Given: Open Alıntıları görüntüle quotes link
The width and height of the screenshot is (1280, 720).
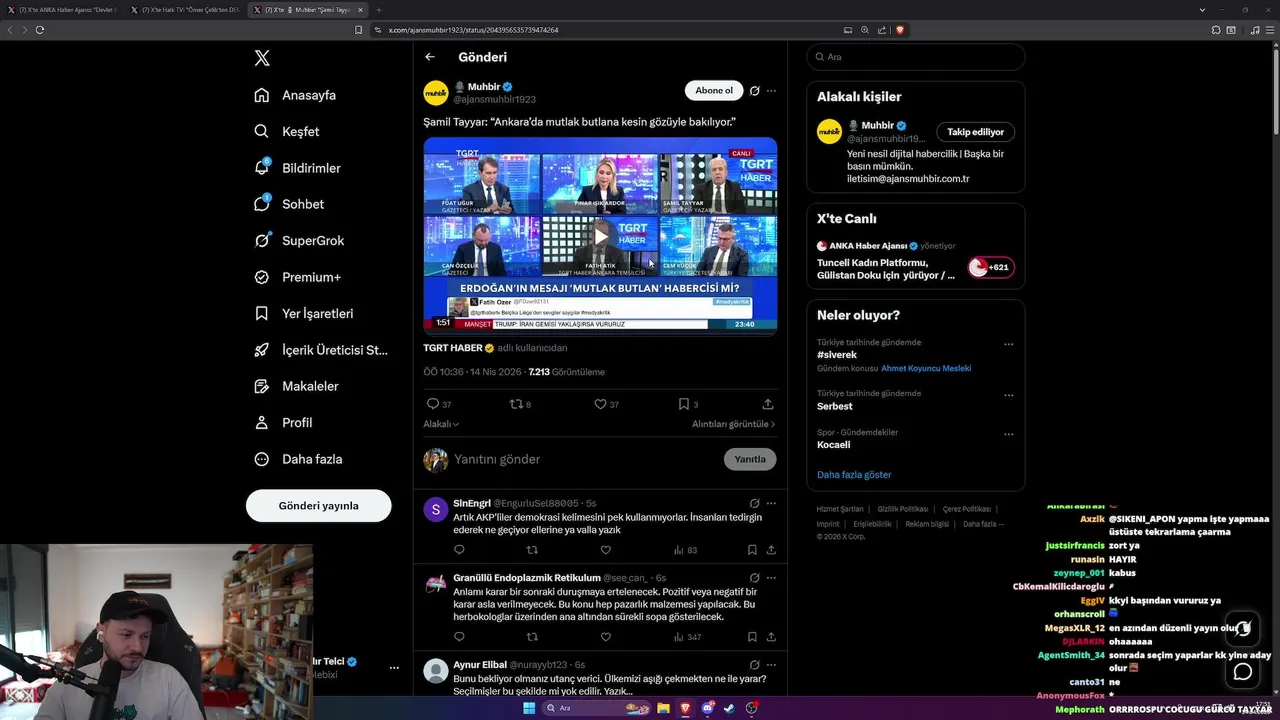Looking at the screenshot, I should coord(733,424).
